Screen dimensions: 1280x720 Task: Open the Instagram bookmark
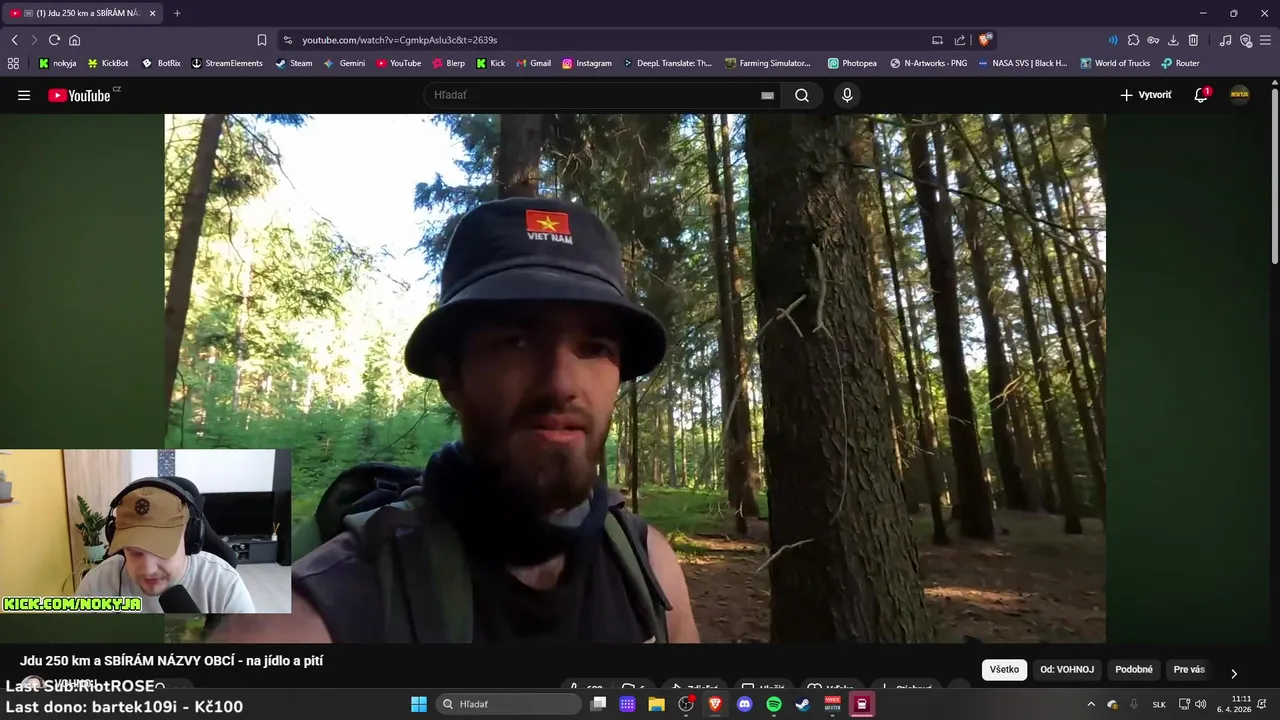587,63
